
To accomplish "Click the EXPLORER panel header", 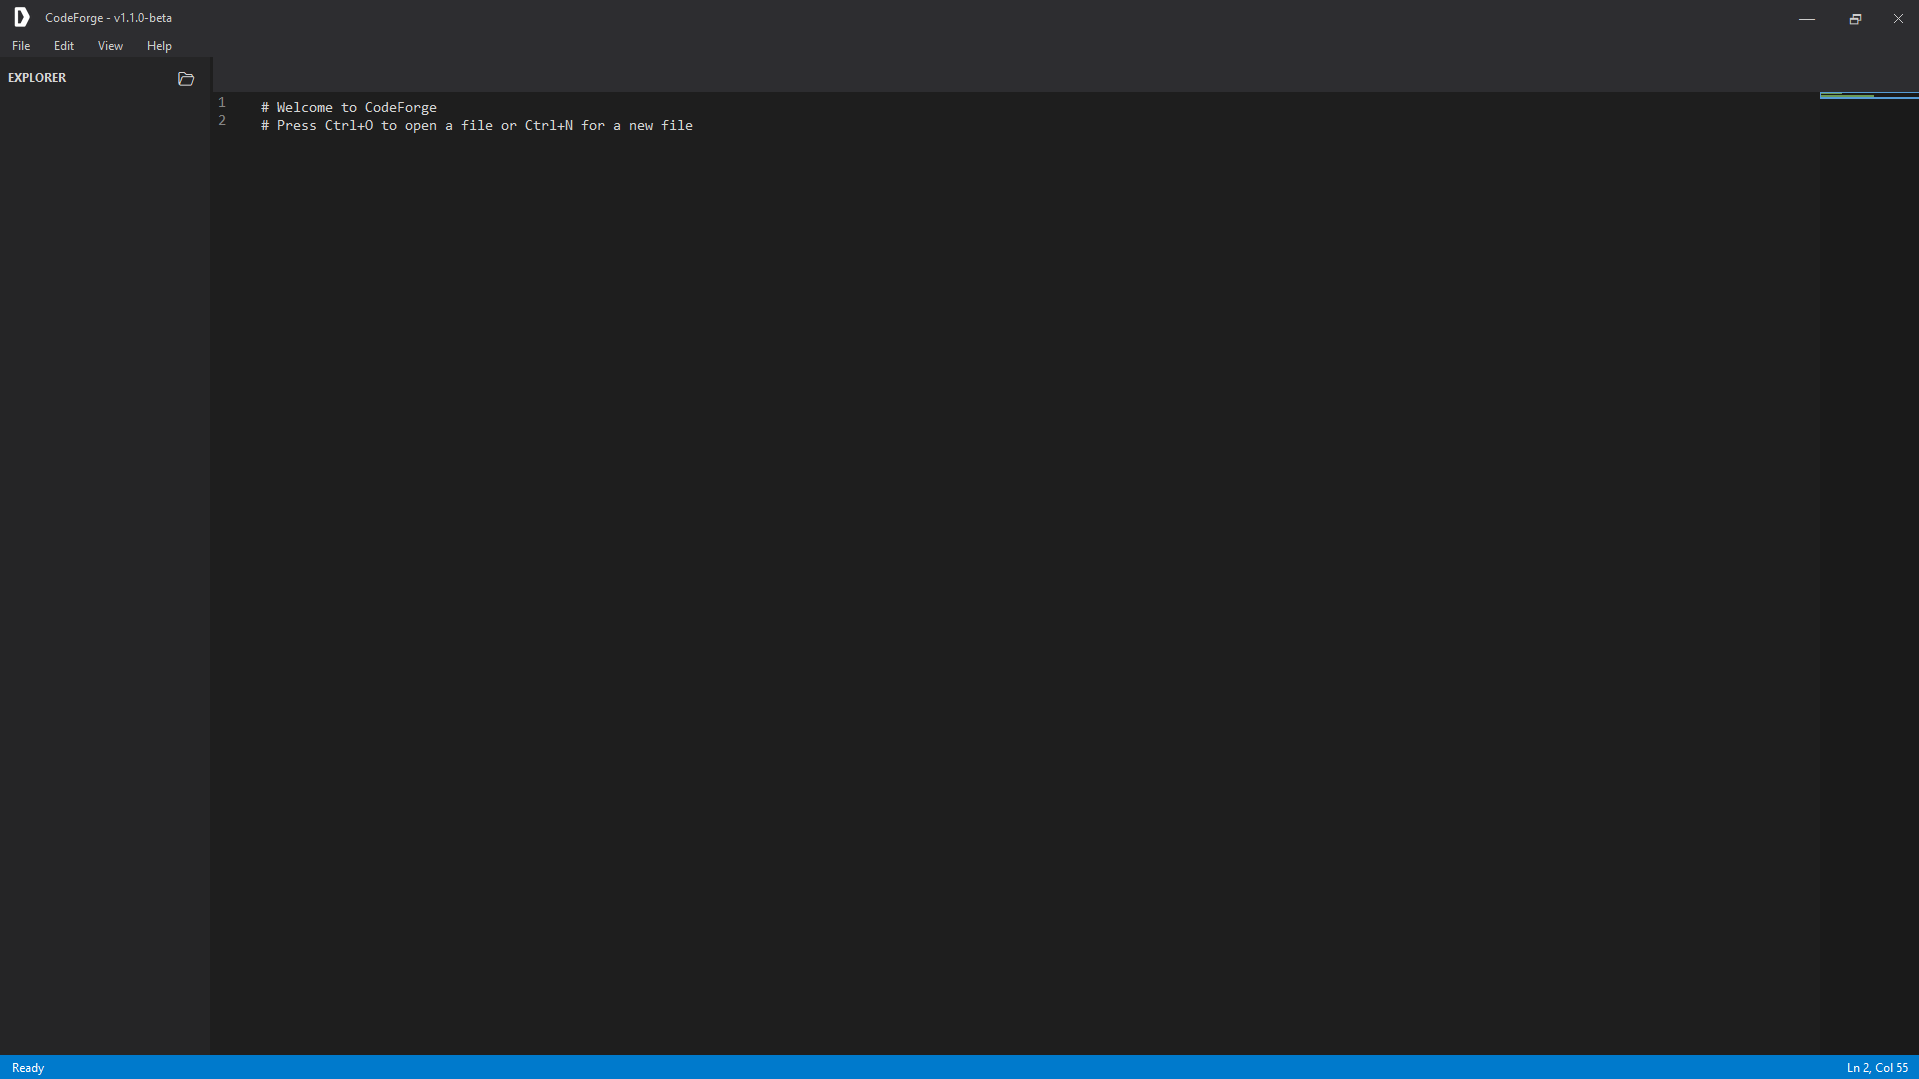I will (37, 77).
